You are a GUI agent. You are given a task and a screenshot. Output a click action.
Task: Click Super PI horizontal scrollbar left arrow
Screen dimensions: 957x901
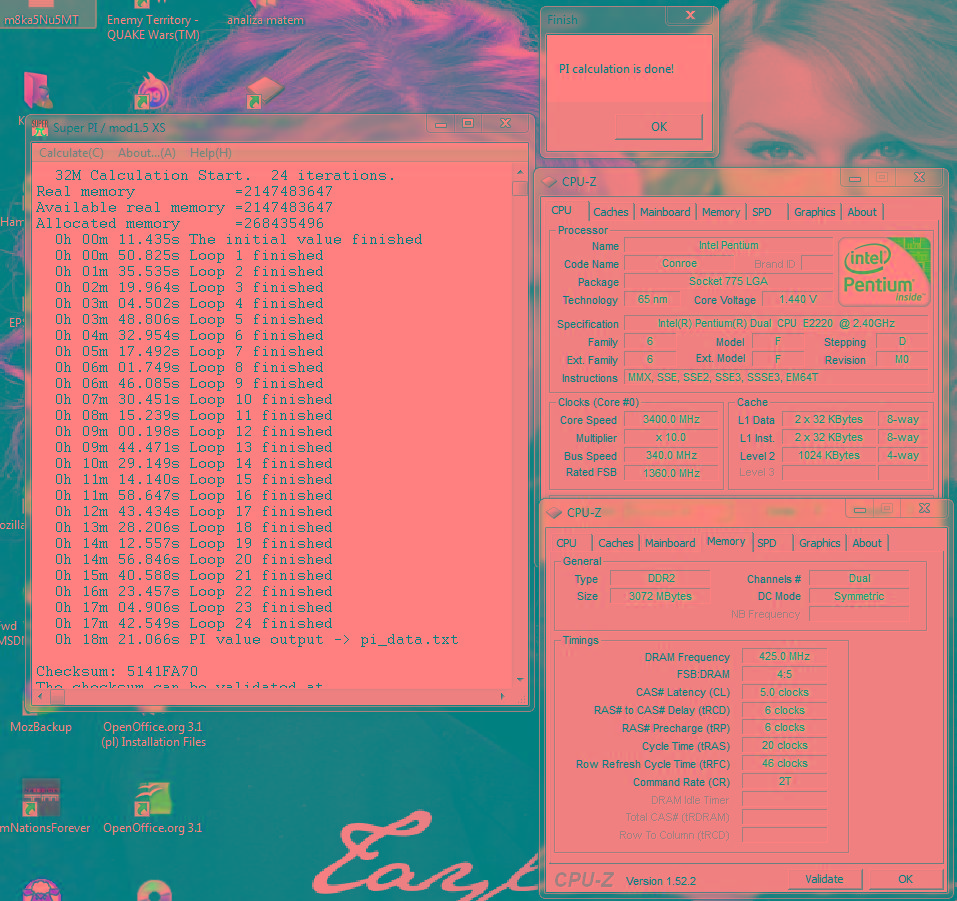(41, 696)
